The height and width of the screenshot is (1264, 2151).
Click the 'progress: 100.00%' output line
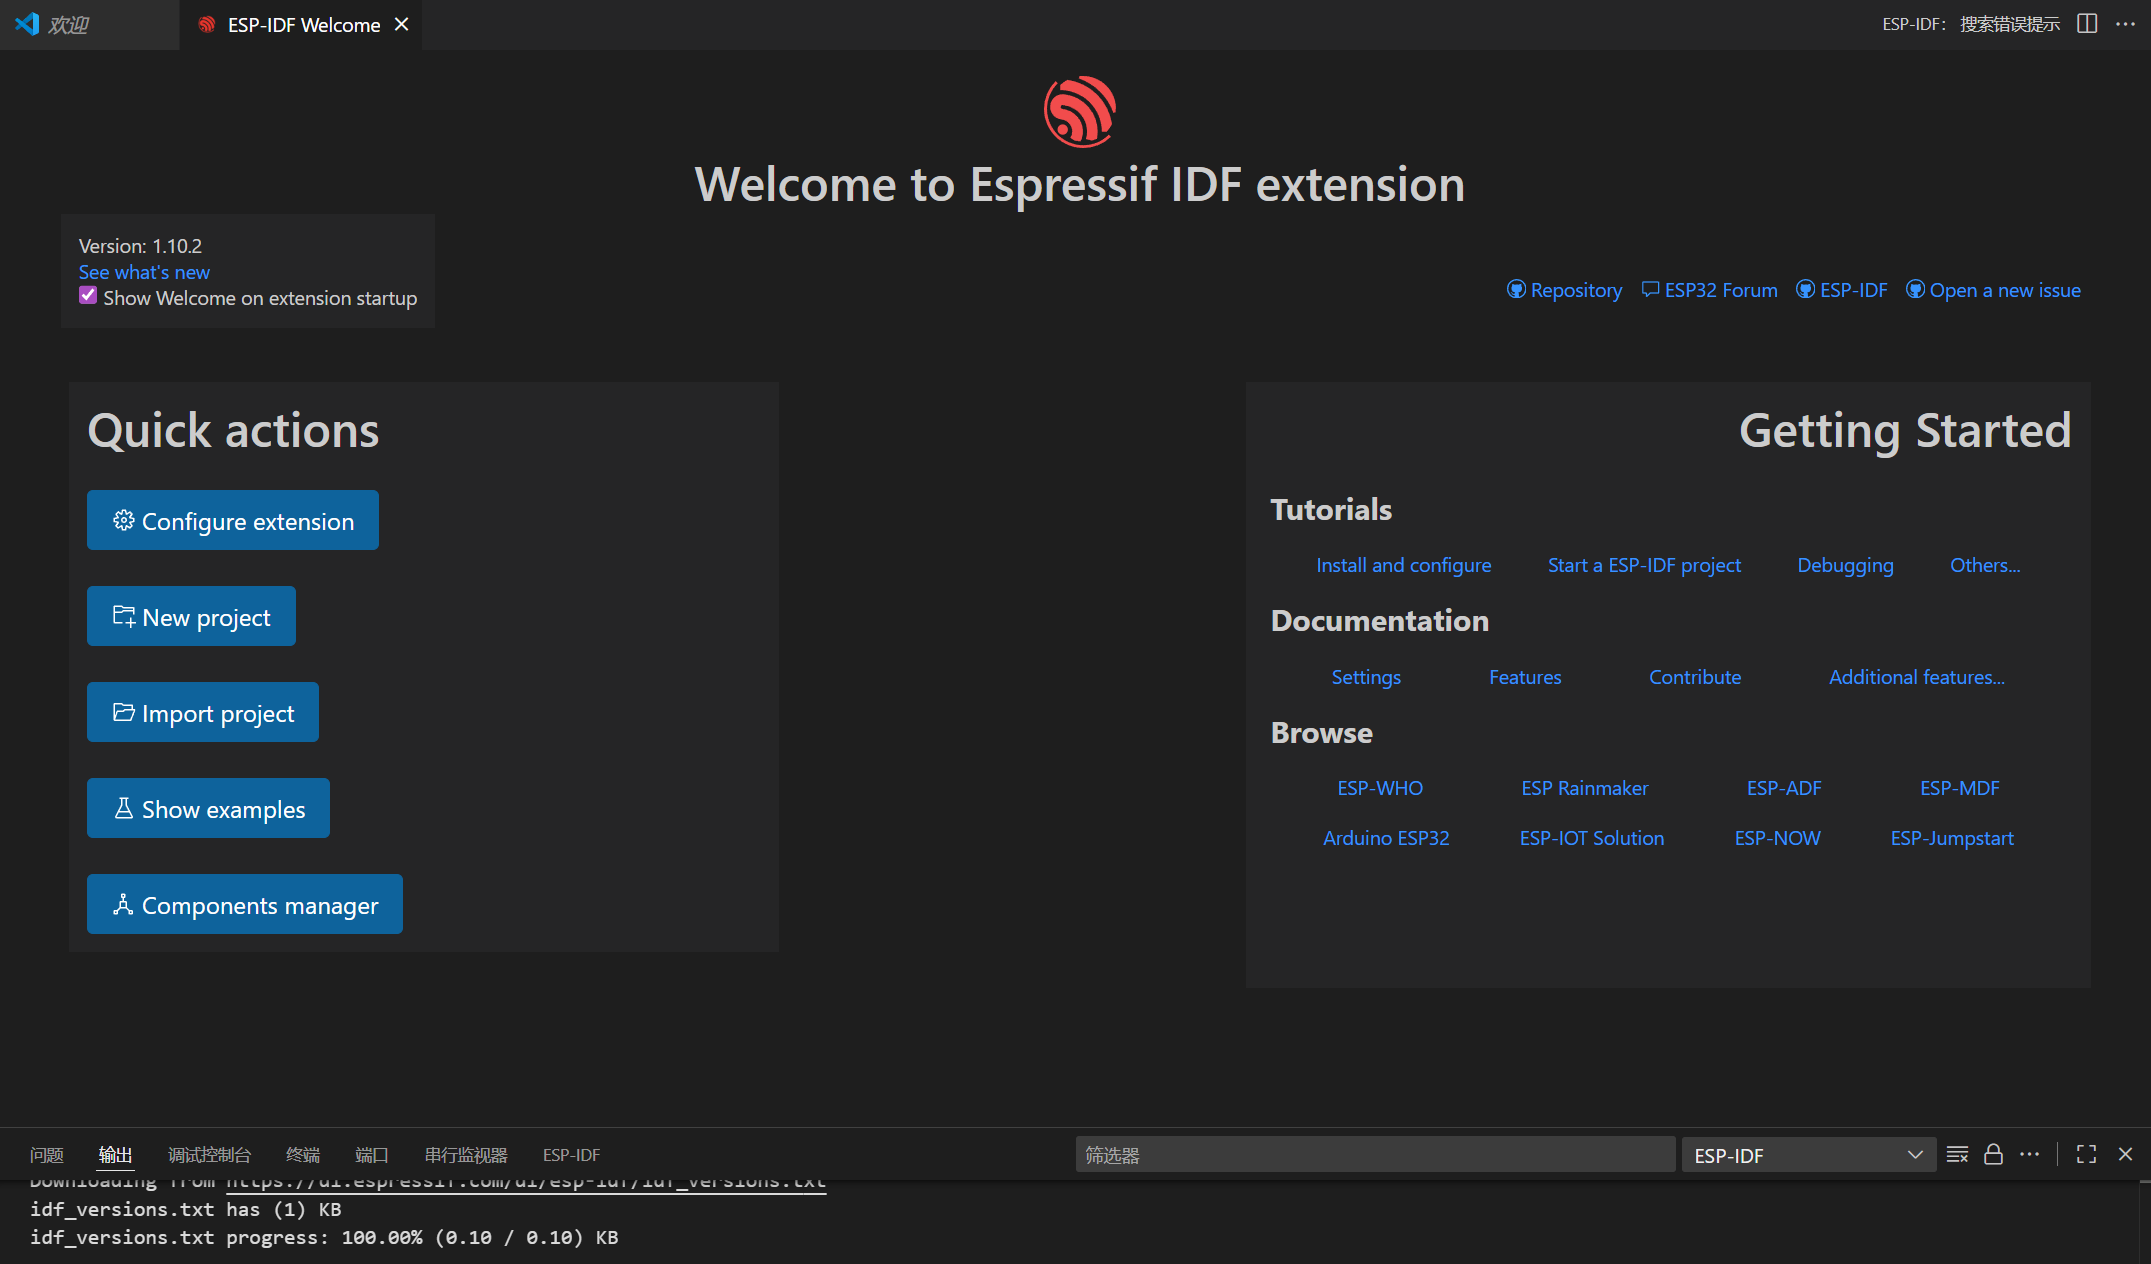[324, 1237]
